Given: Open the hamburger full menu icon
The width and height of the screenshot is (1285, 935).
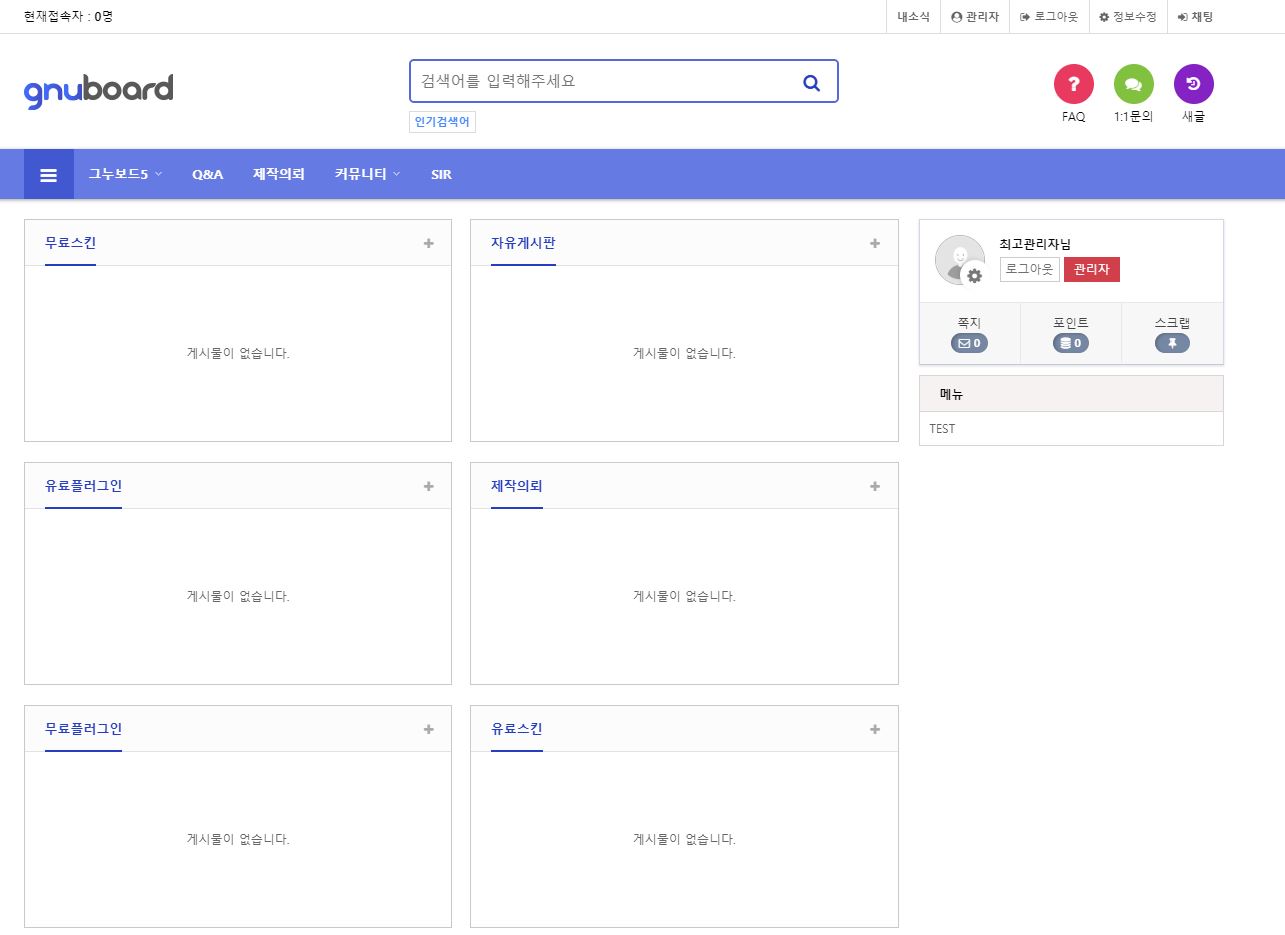Looking at the screenshot, I should pos(48,175).
